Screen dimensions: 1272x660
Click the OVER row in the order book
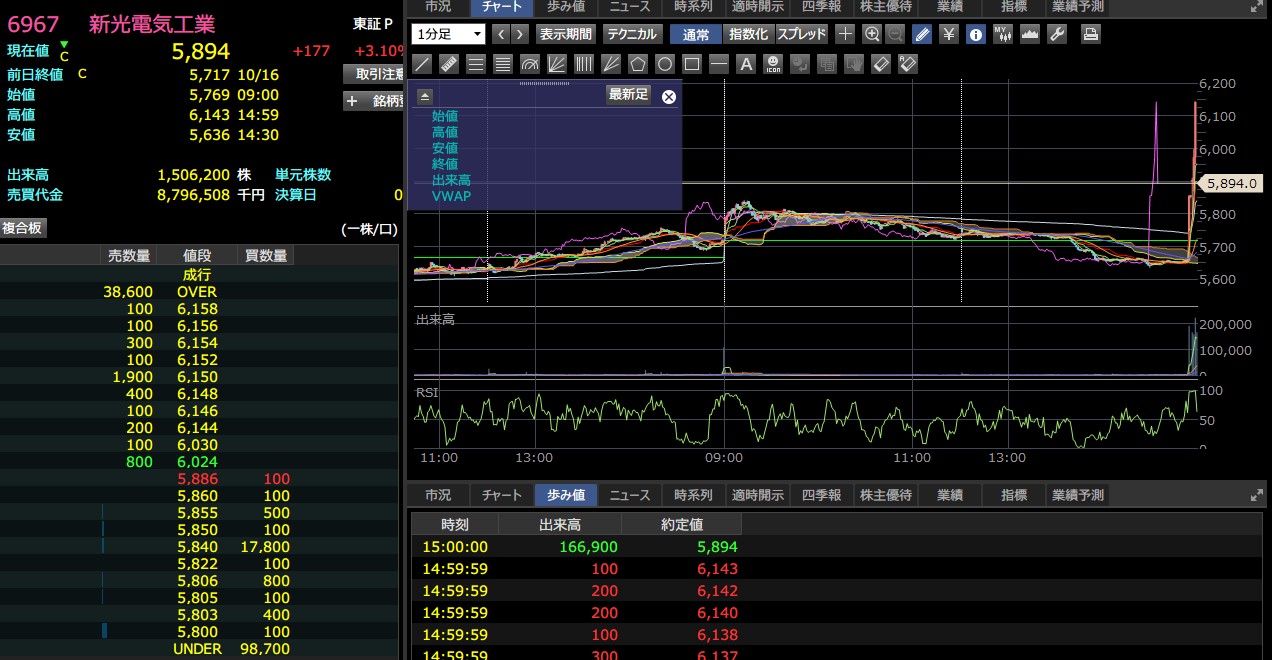198,292
